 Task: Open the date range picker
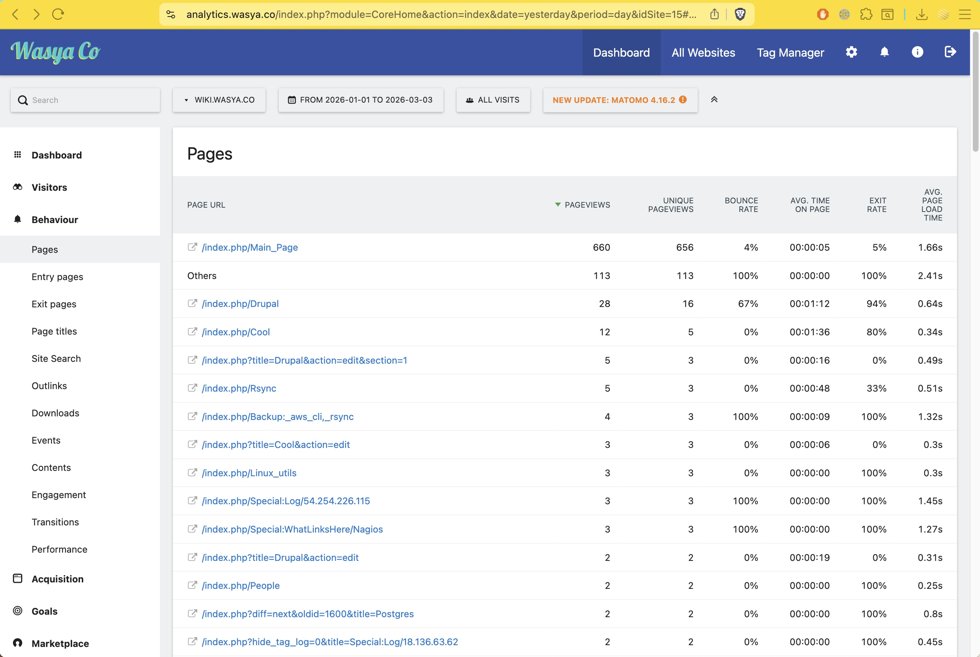pos(360,100)
